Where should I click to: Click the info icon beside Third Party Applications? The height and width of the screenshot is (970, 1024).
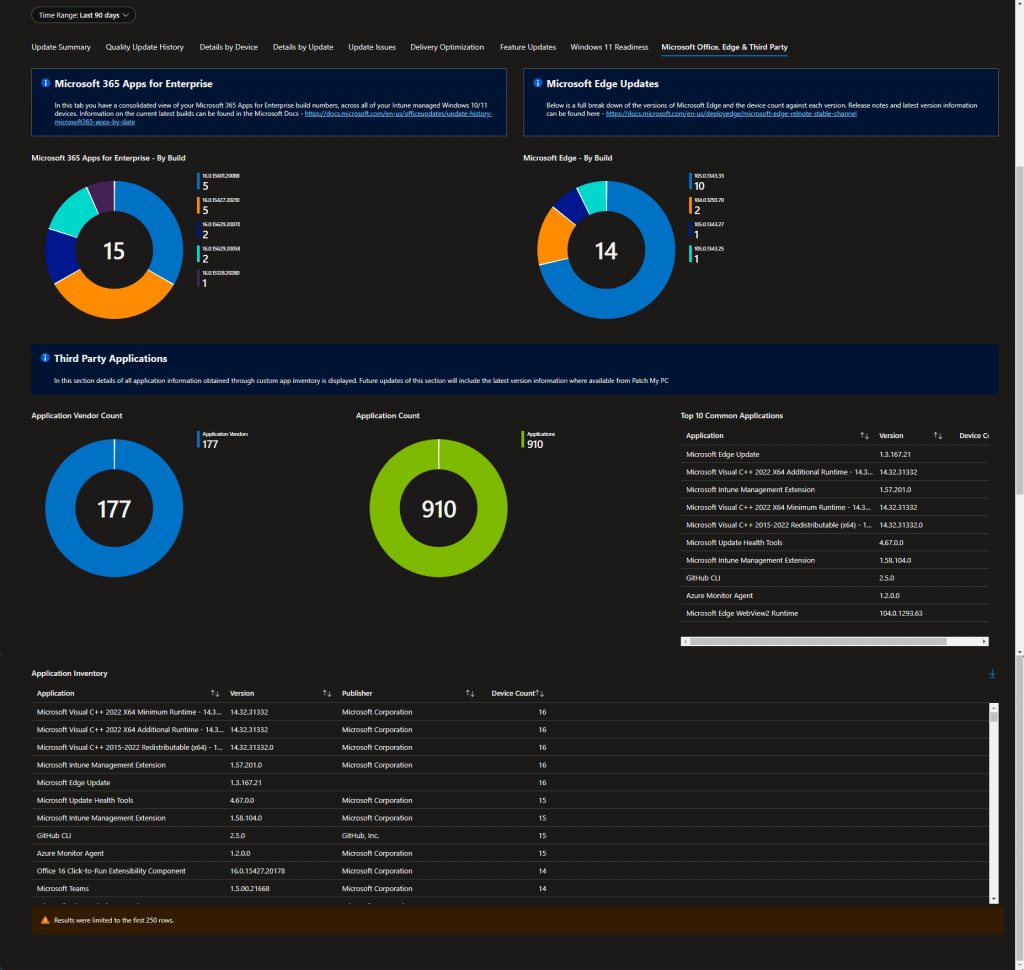click(45, 358)
